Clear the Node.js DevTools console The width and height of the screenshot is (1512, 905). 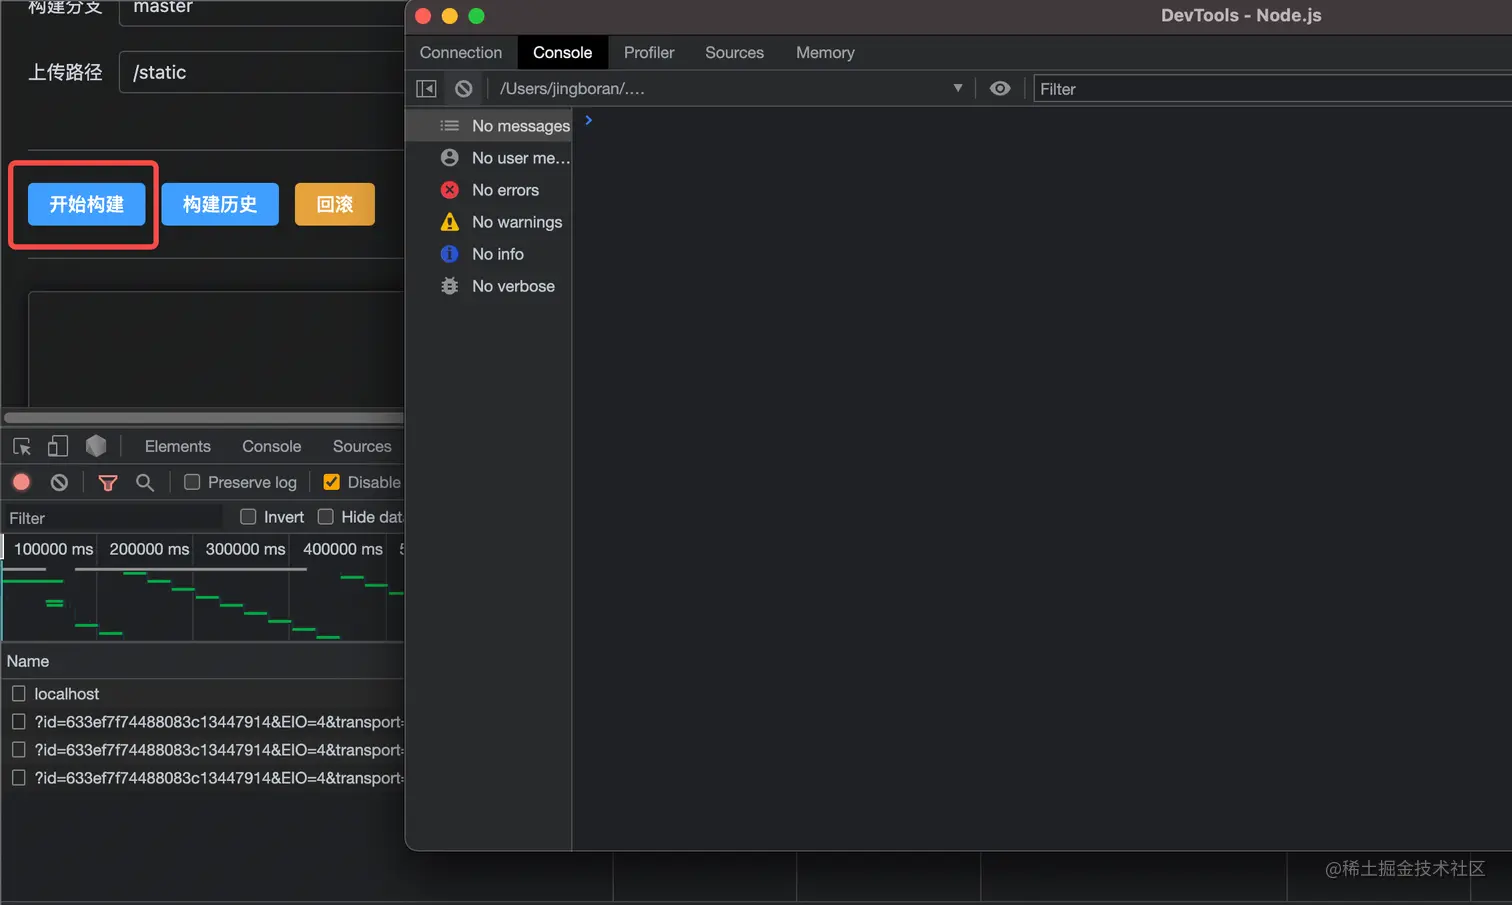click(464, 89)
